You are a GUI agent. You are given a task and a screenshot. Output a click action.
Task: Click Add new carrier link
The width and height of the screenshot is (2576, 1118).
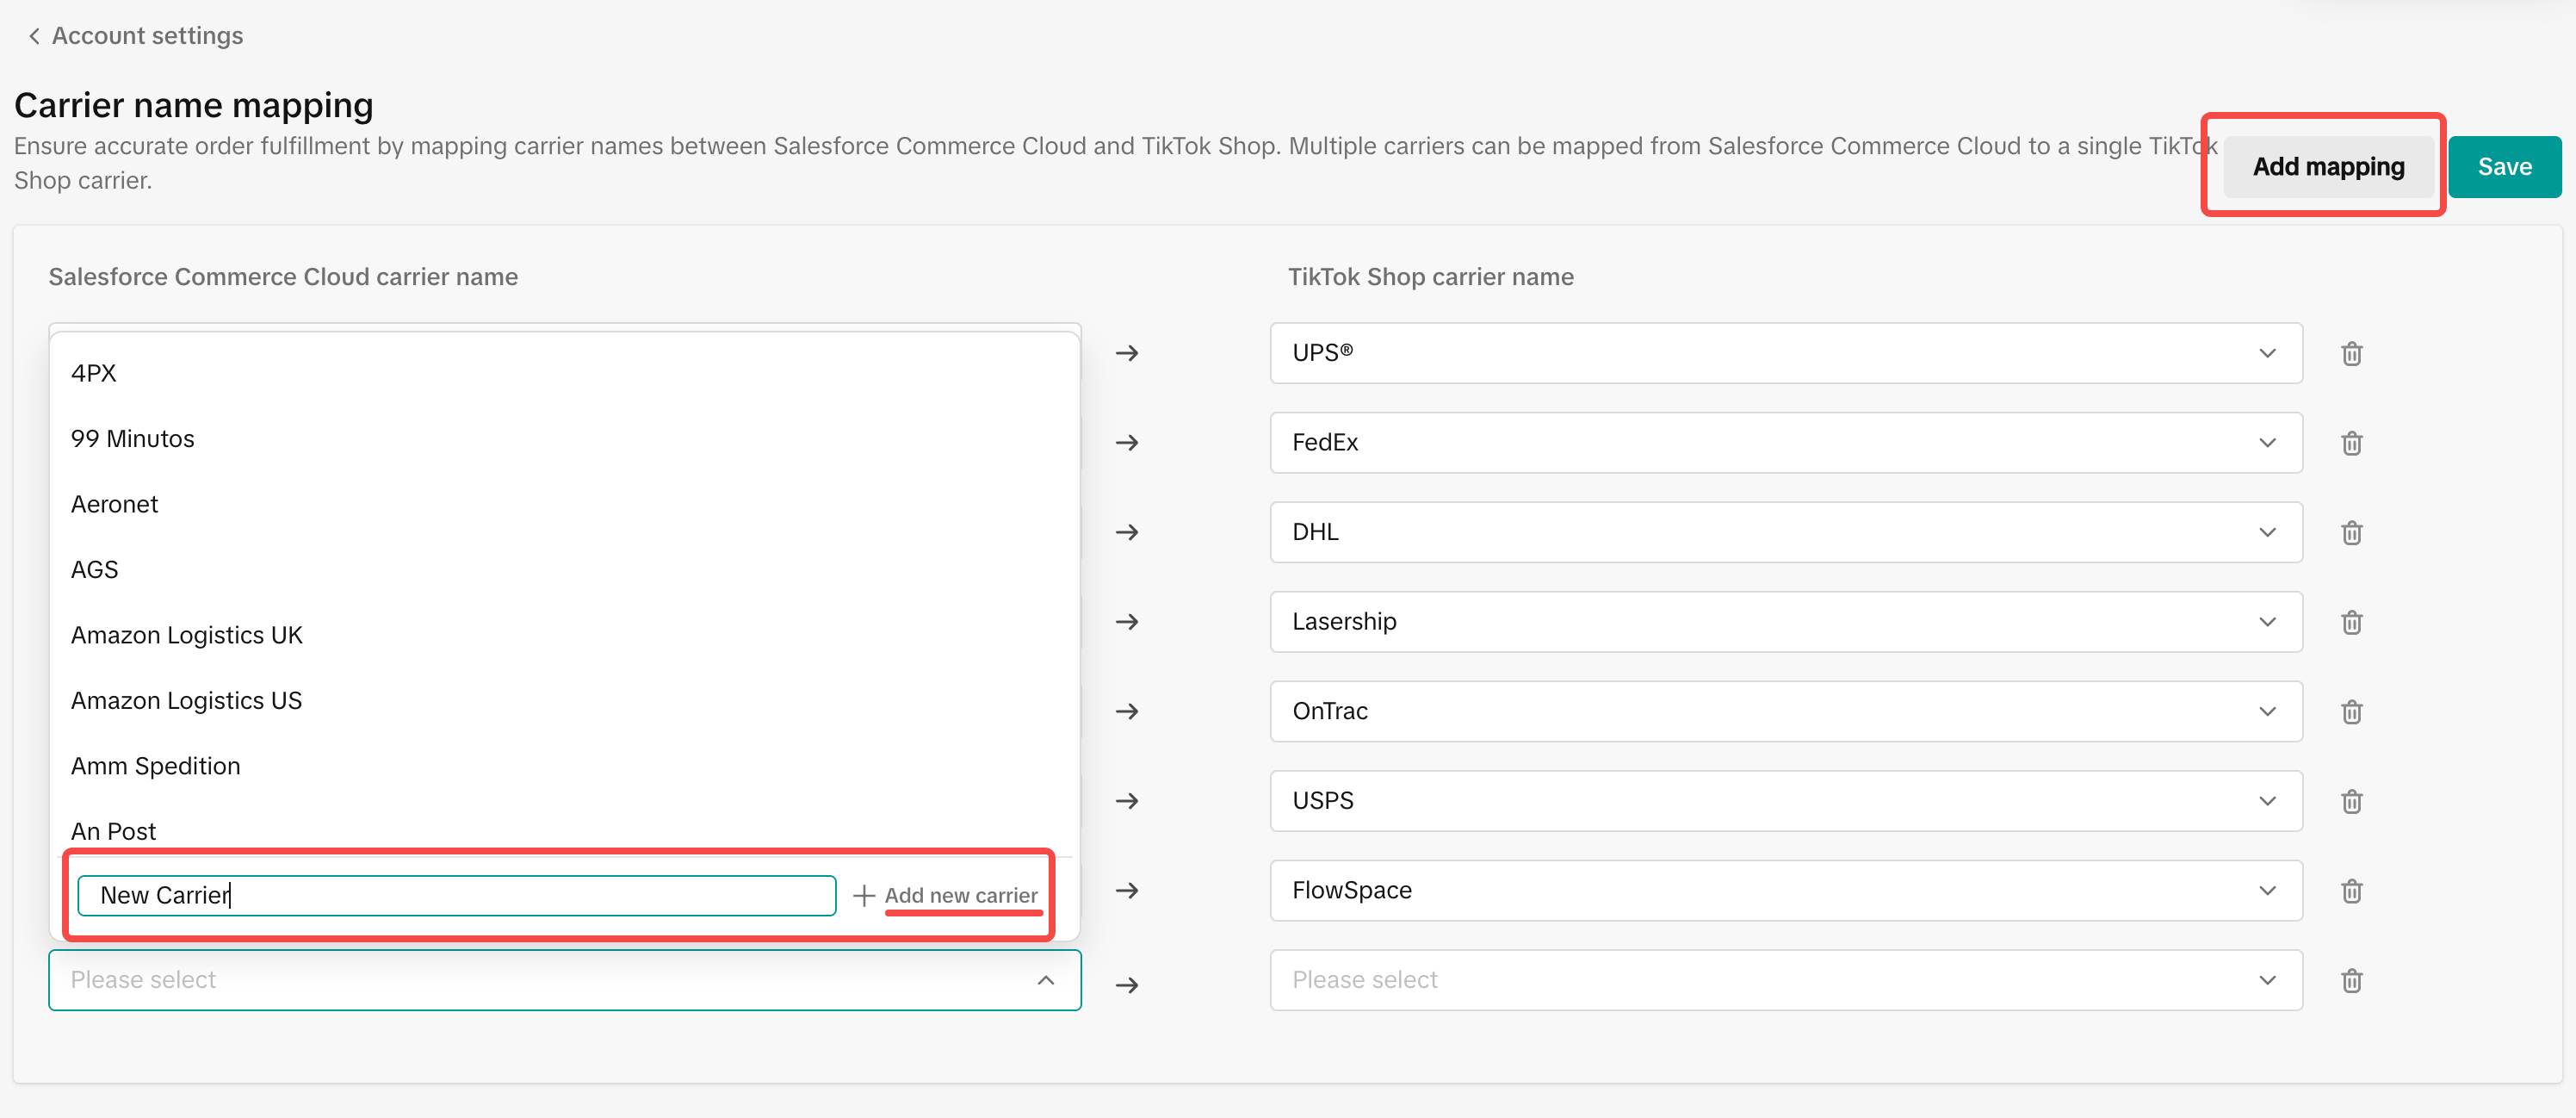click(x=959, y=895)
